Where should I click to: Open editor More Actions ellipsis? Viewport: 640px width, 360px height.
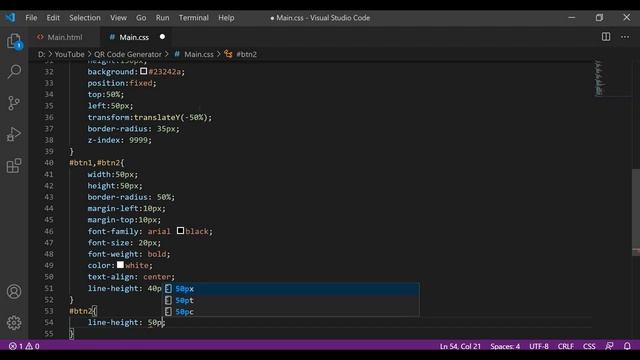[x=625, y=37]
